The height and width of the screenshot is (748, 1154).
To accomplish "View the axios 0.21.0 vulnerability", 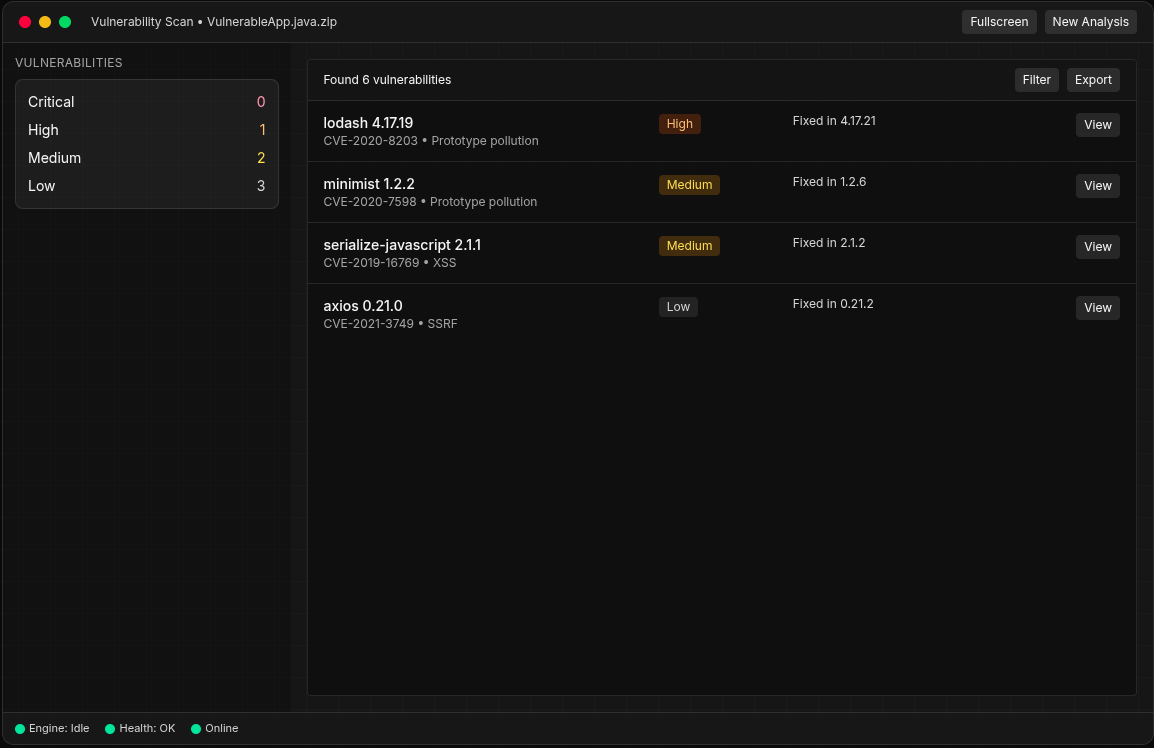I will 1097,308.
